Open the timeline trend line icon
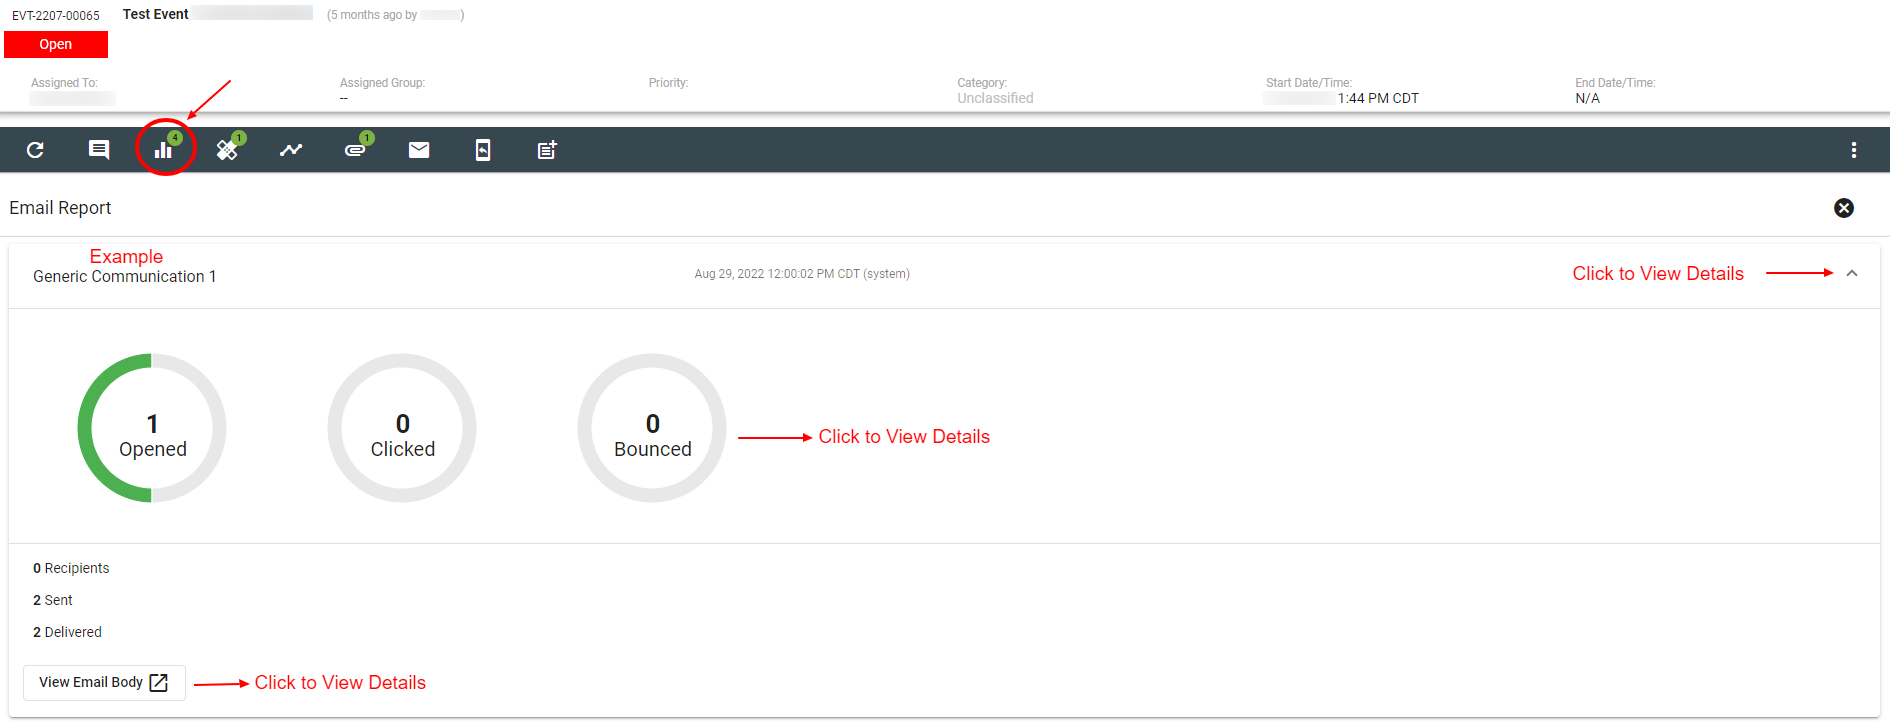This screenshot has height=724, width=1890. pos(291,150)
